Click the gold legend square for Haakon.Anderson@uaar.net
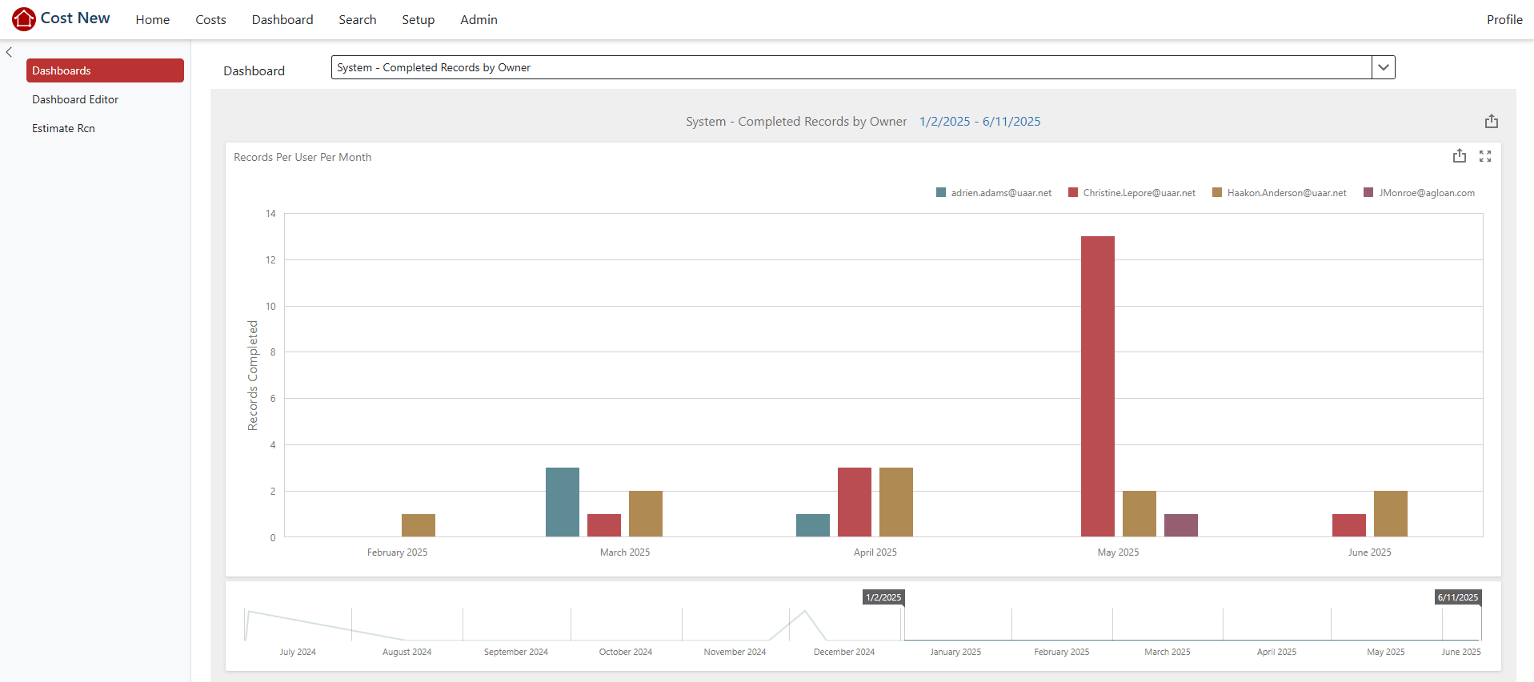The image size is (1534, 682). pos(1215,192)
